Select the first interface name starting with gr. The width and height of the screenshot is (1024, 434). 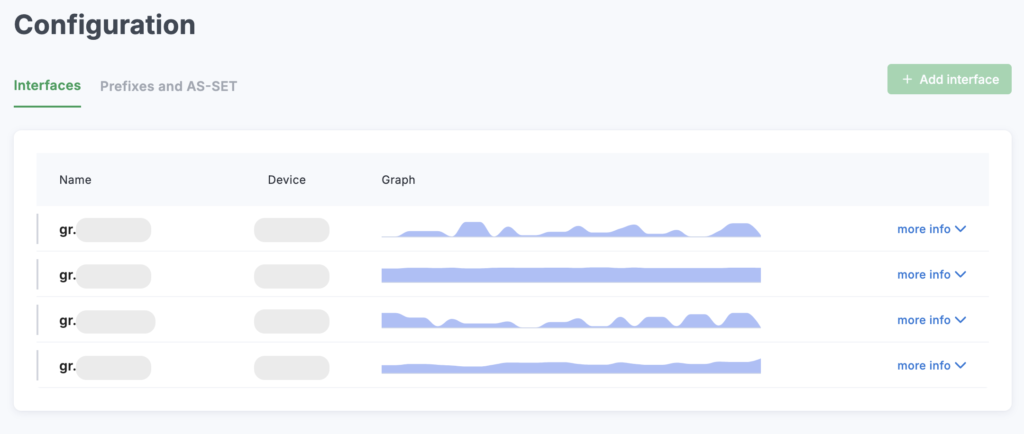104,230
